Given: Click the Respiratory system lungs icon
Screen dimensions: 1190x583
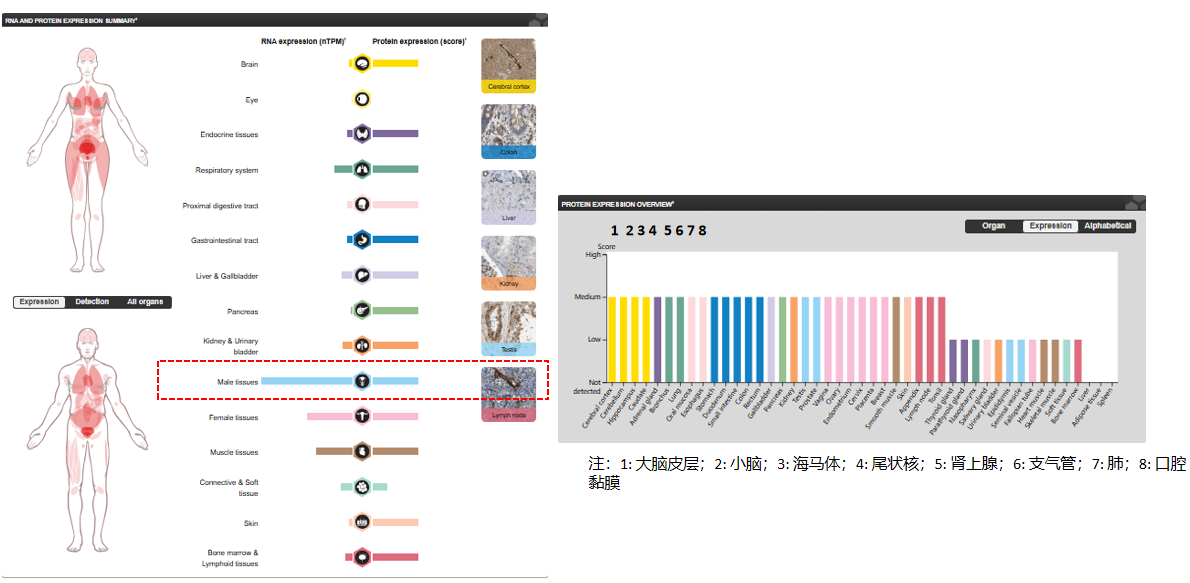Looking at the screenshot, I should point(362,170).
